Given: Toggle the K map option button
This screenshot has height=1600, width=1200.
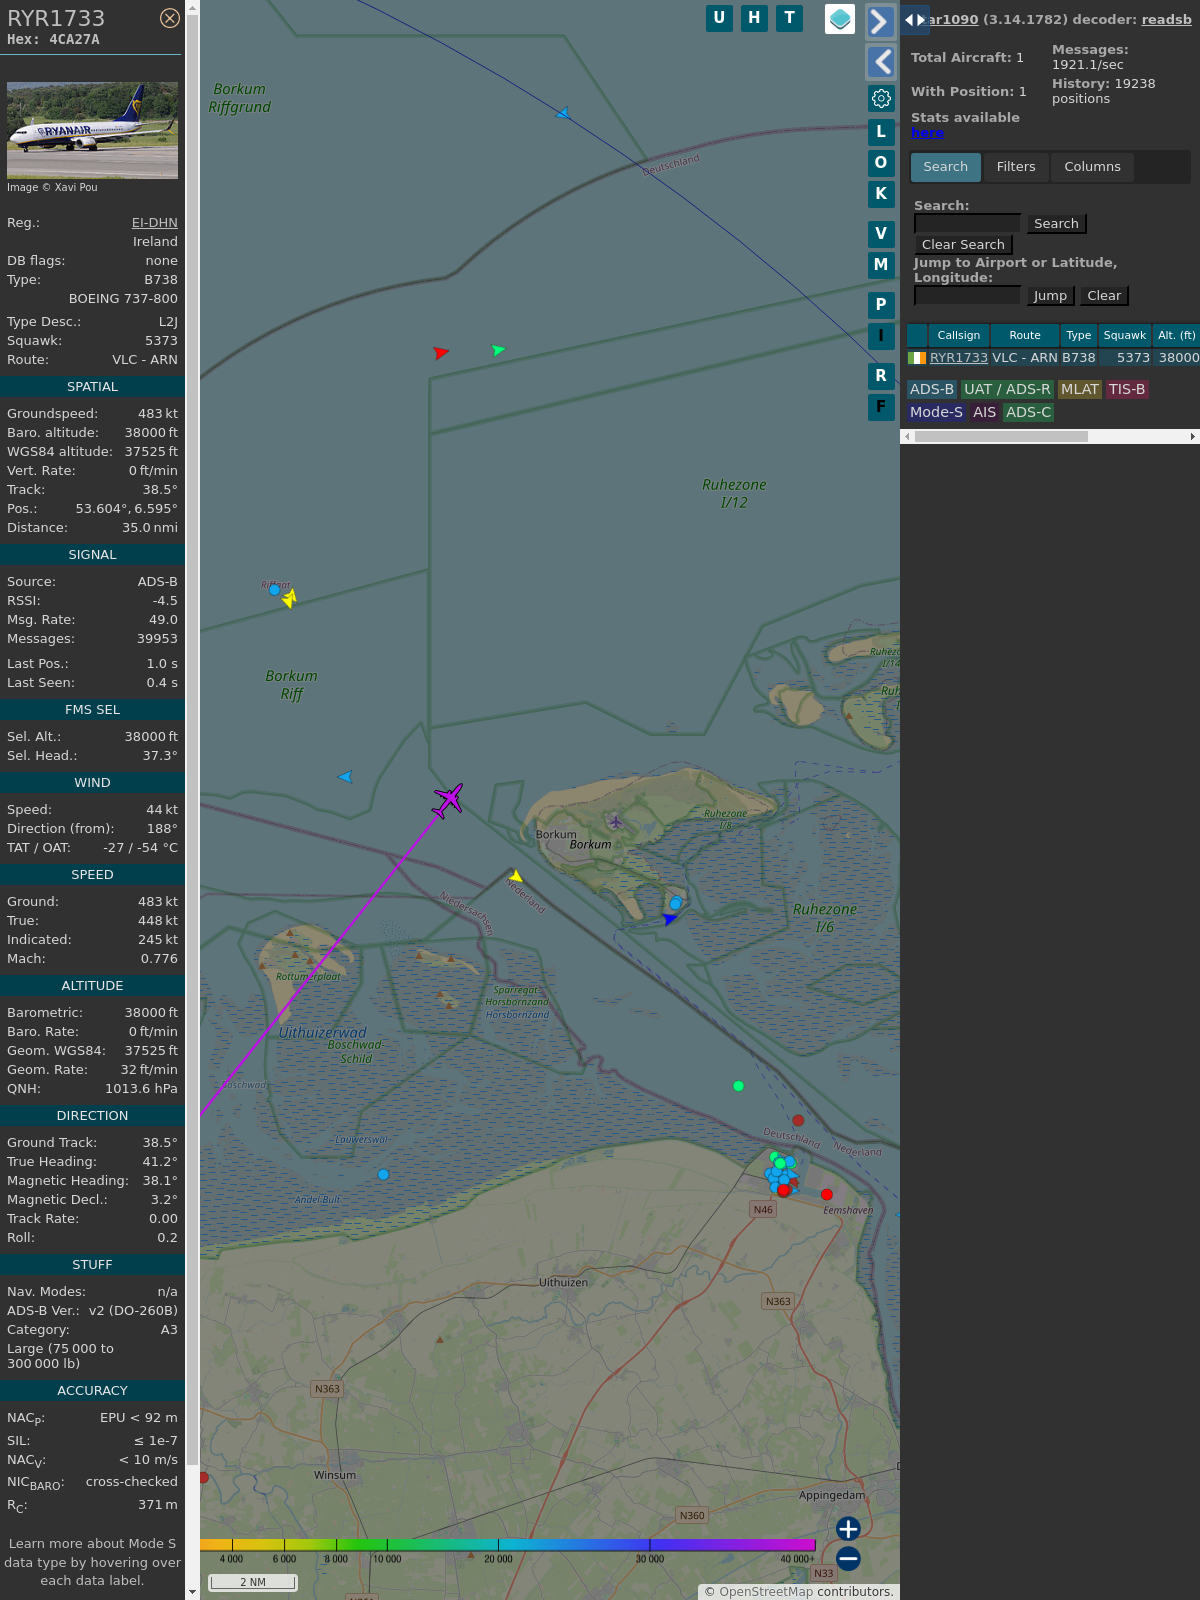Looking at the screenshot, I should click(881, 194).
